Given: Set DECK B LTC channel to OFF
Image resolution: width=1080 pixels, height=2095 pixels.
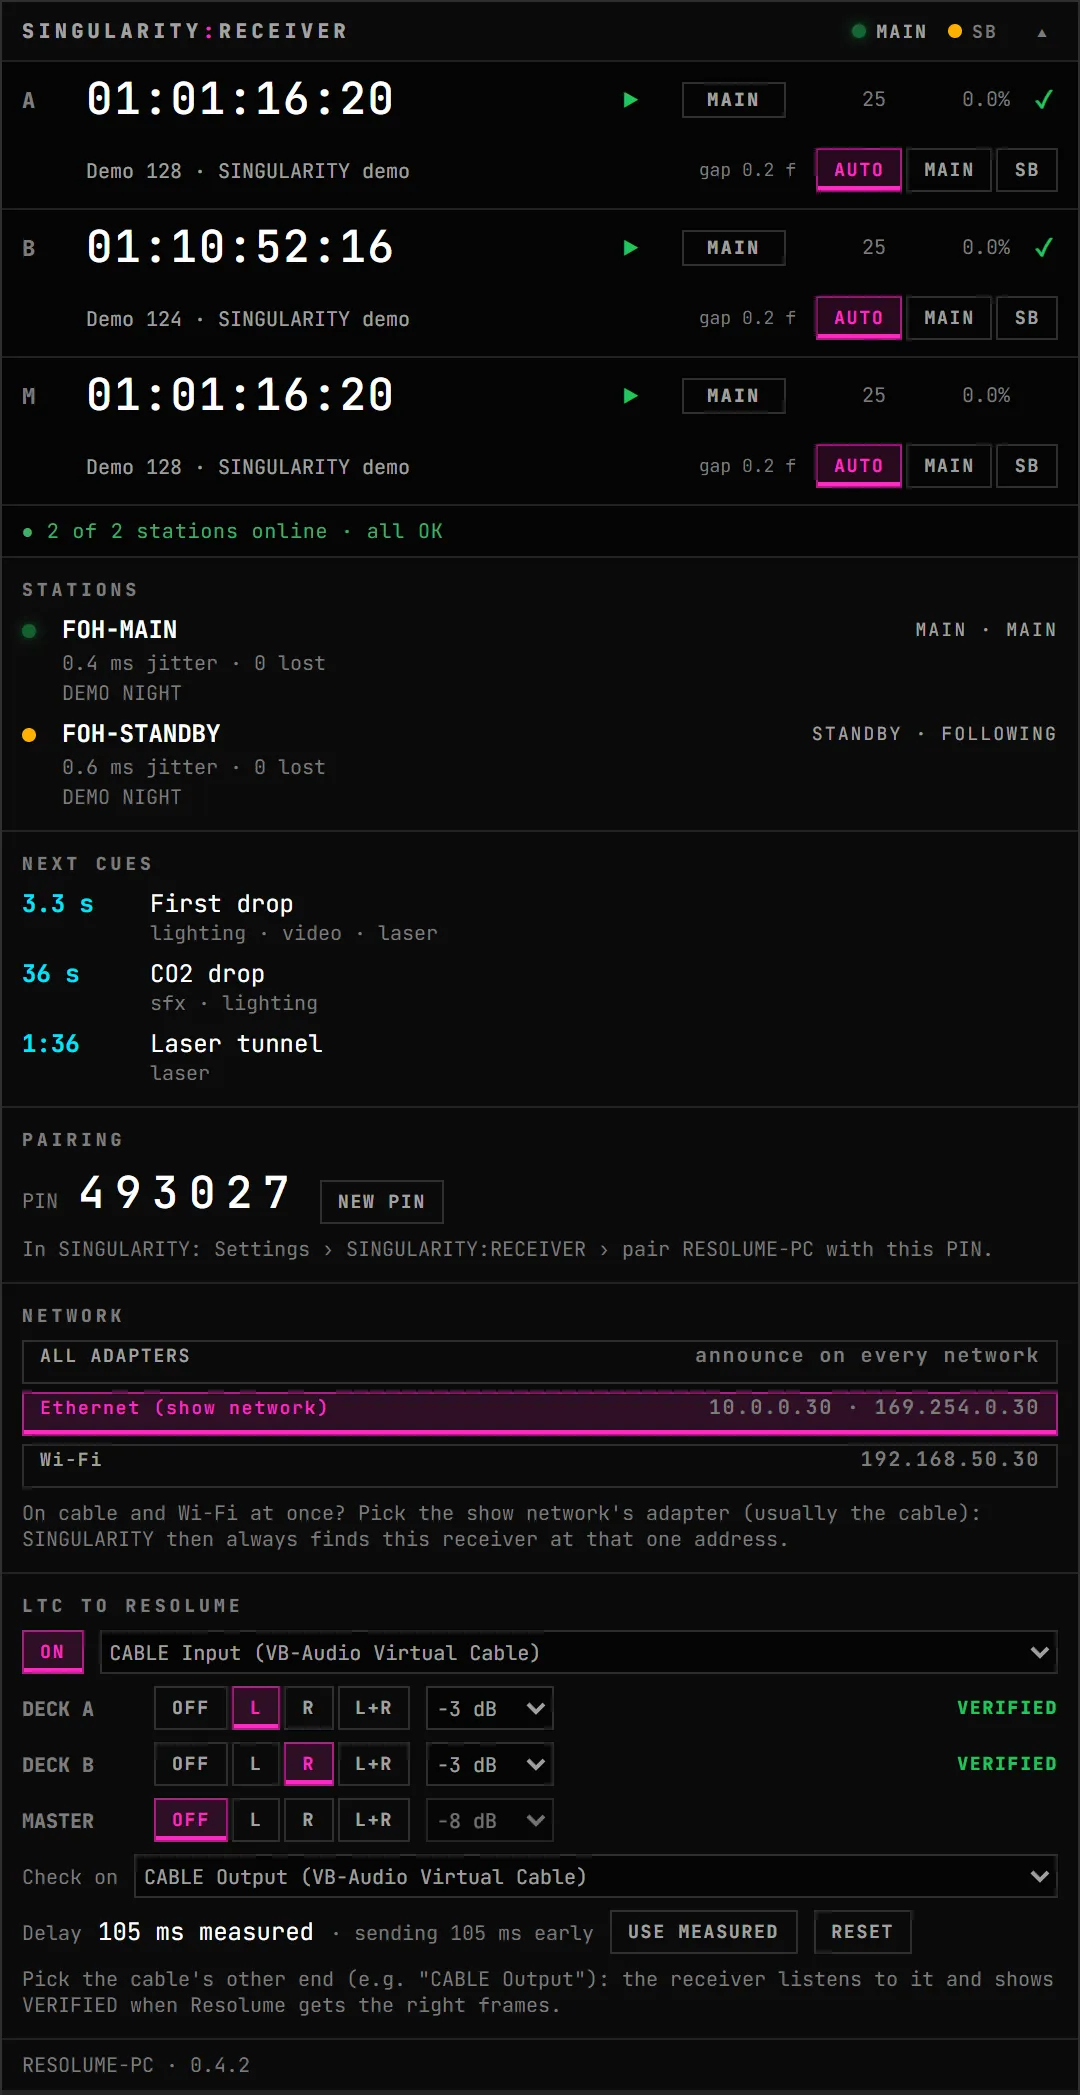Looking at the screenshot, I should pyautogui.click(x=190, y=1764).
